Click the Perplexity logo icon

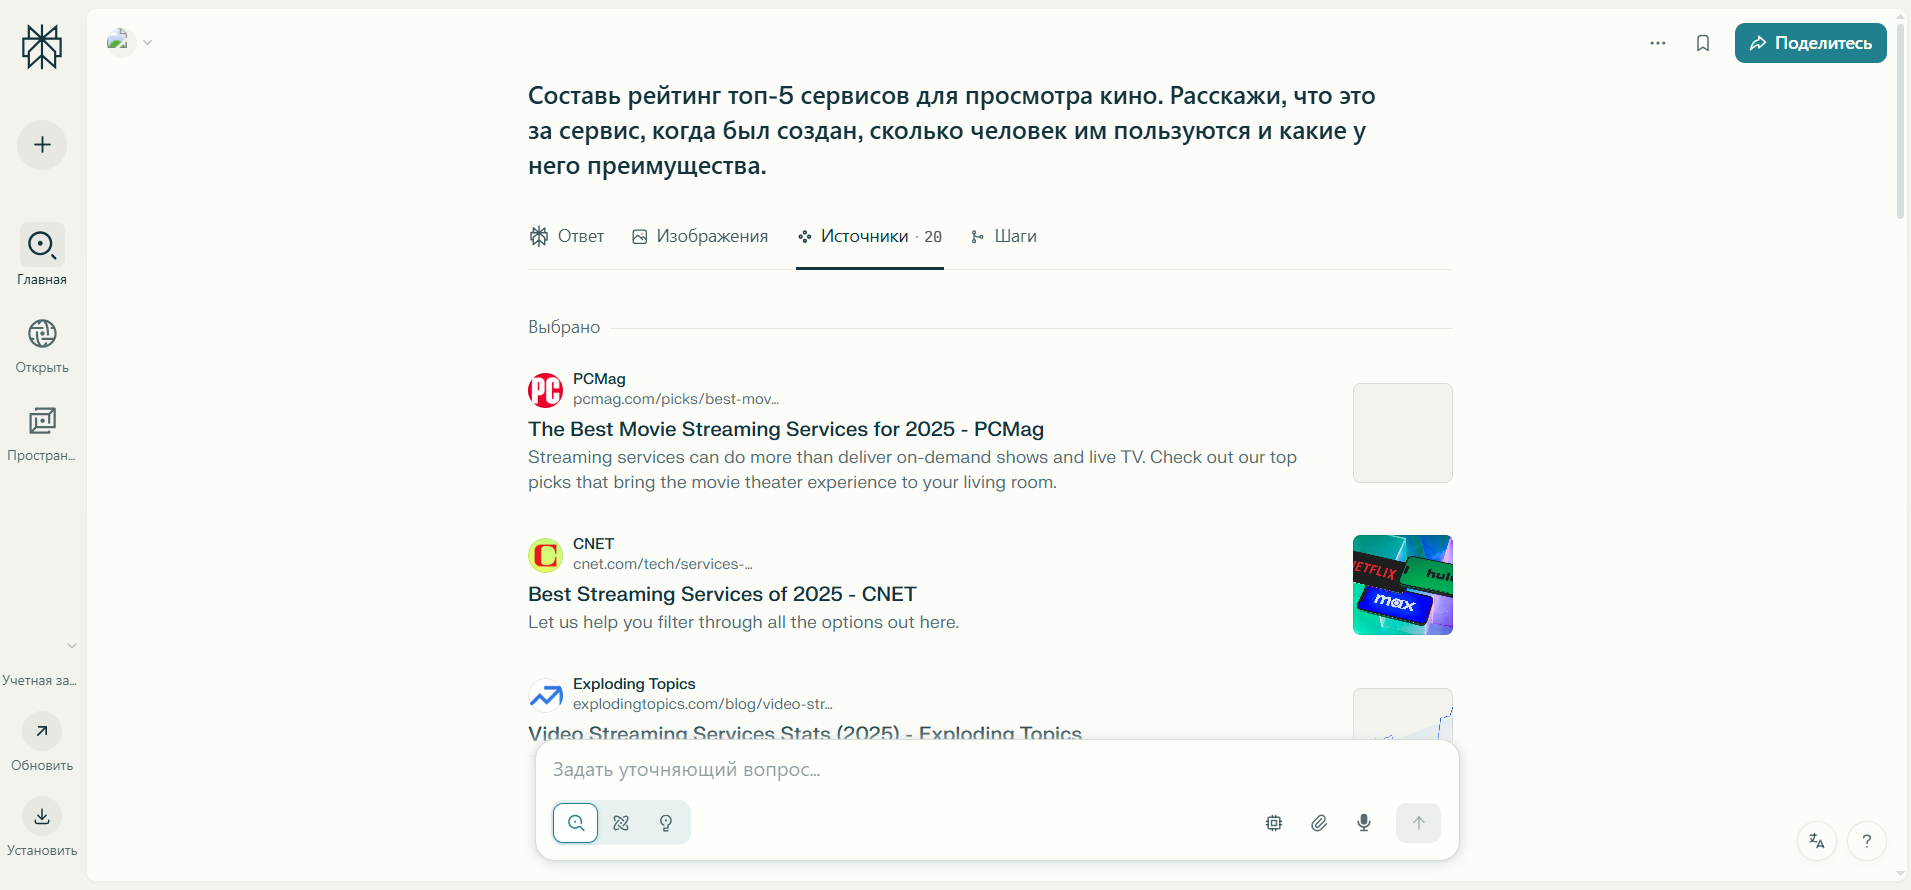pos(42,46)
